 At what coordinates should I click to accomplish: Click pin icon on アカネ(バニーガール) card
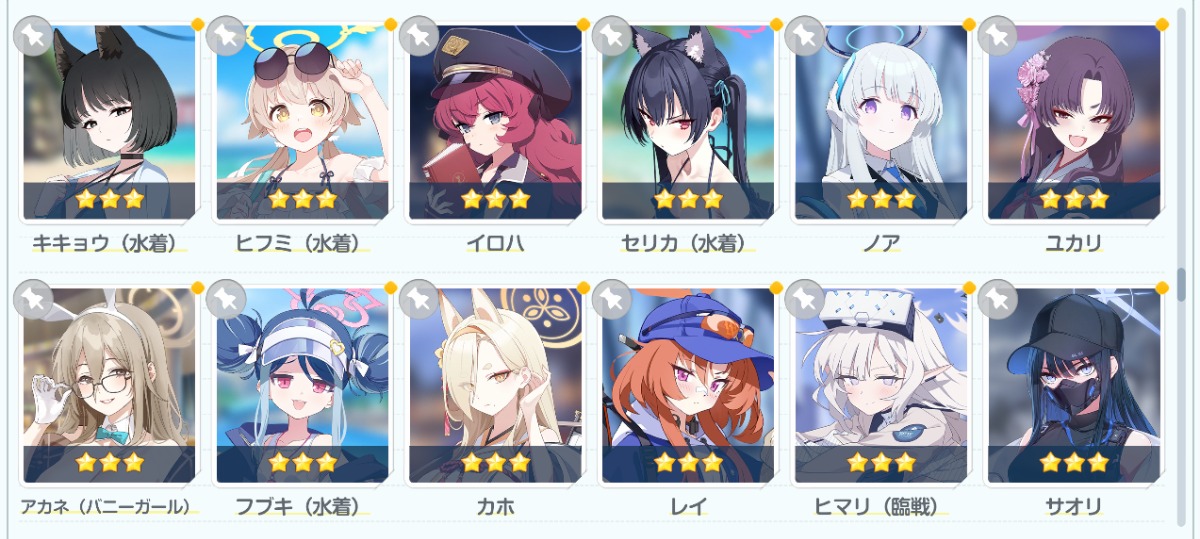[33, 299]
